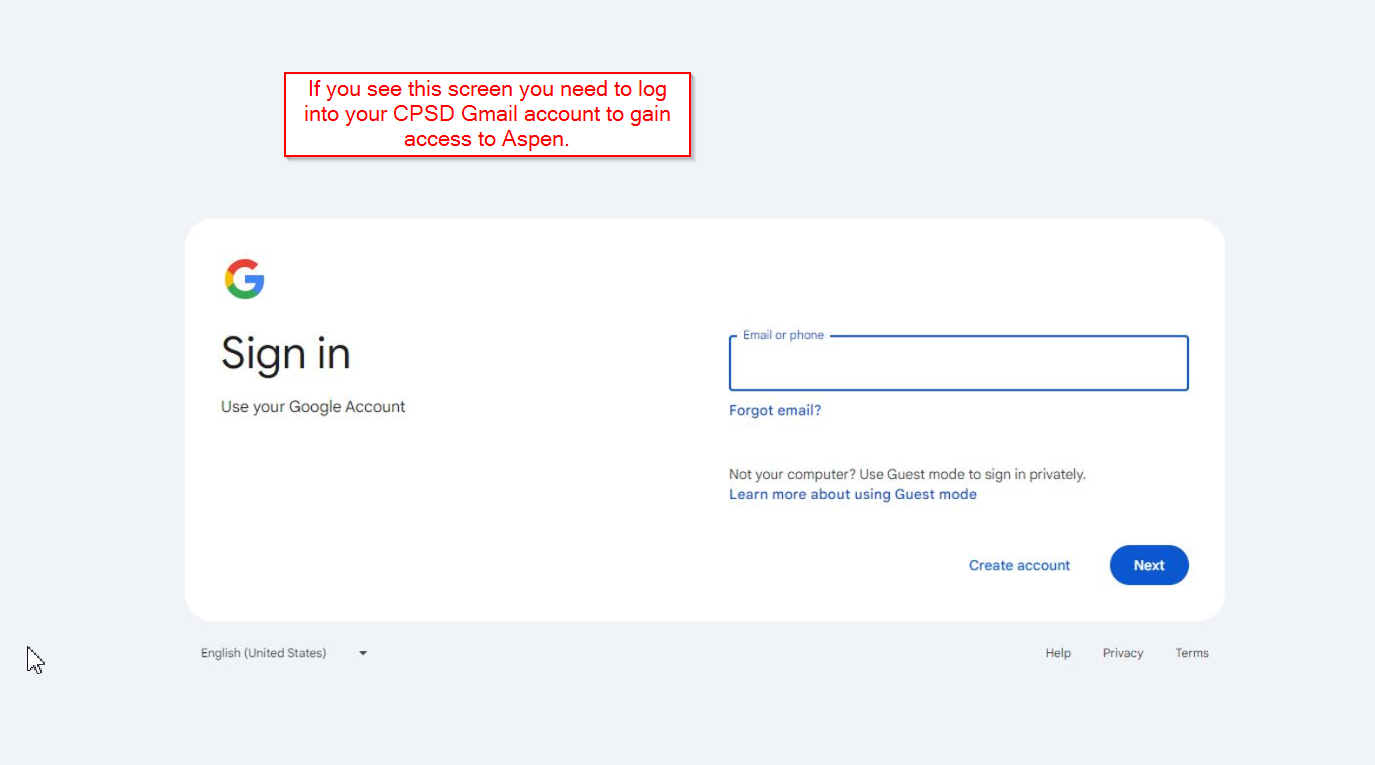Click the Not your computer? guest mode text
Image resolution: width=1375 pixels, height=765 pixels.
click(x=907, y=474)
